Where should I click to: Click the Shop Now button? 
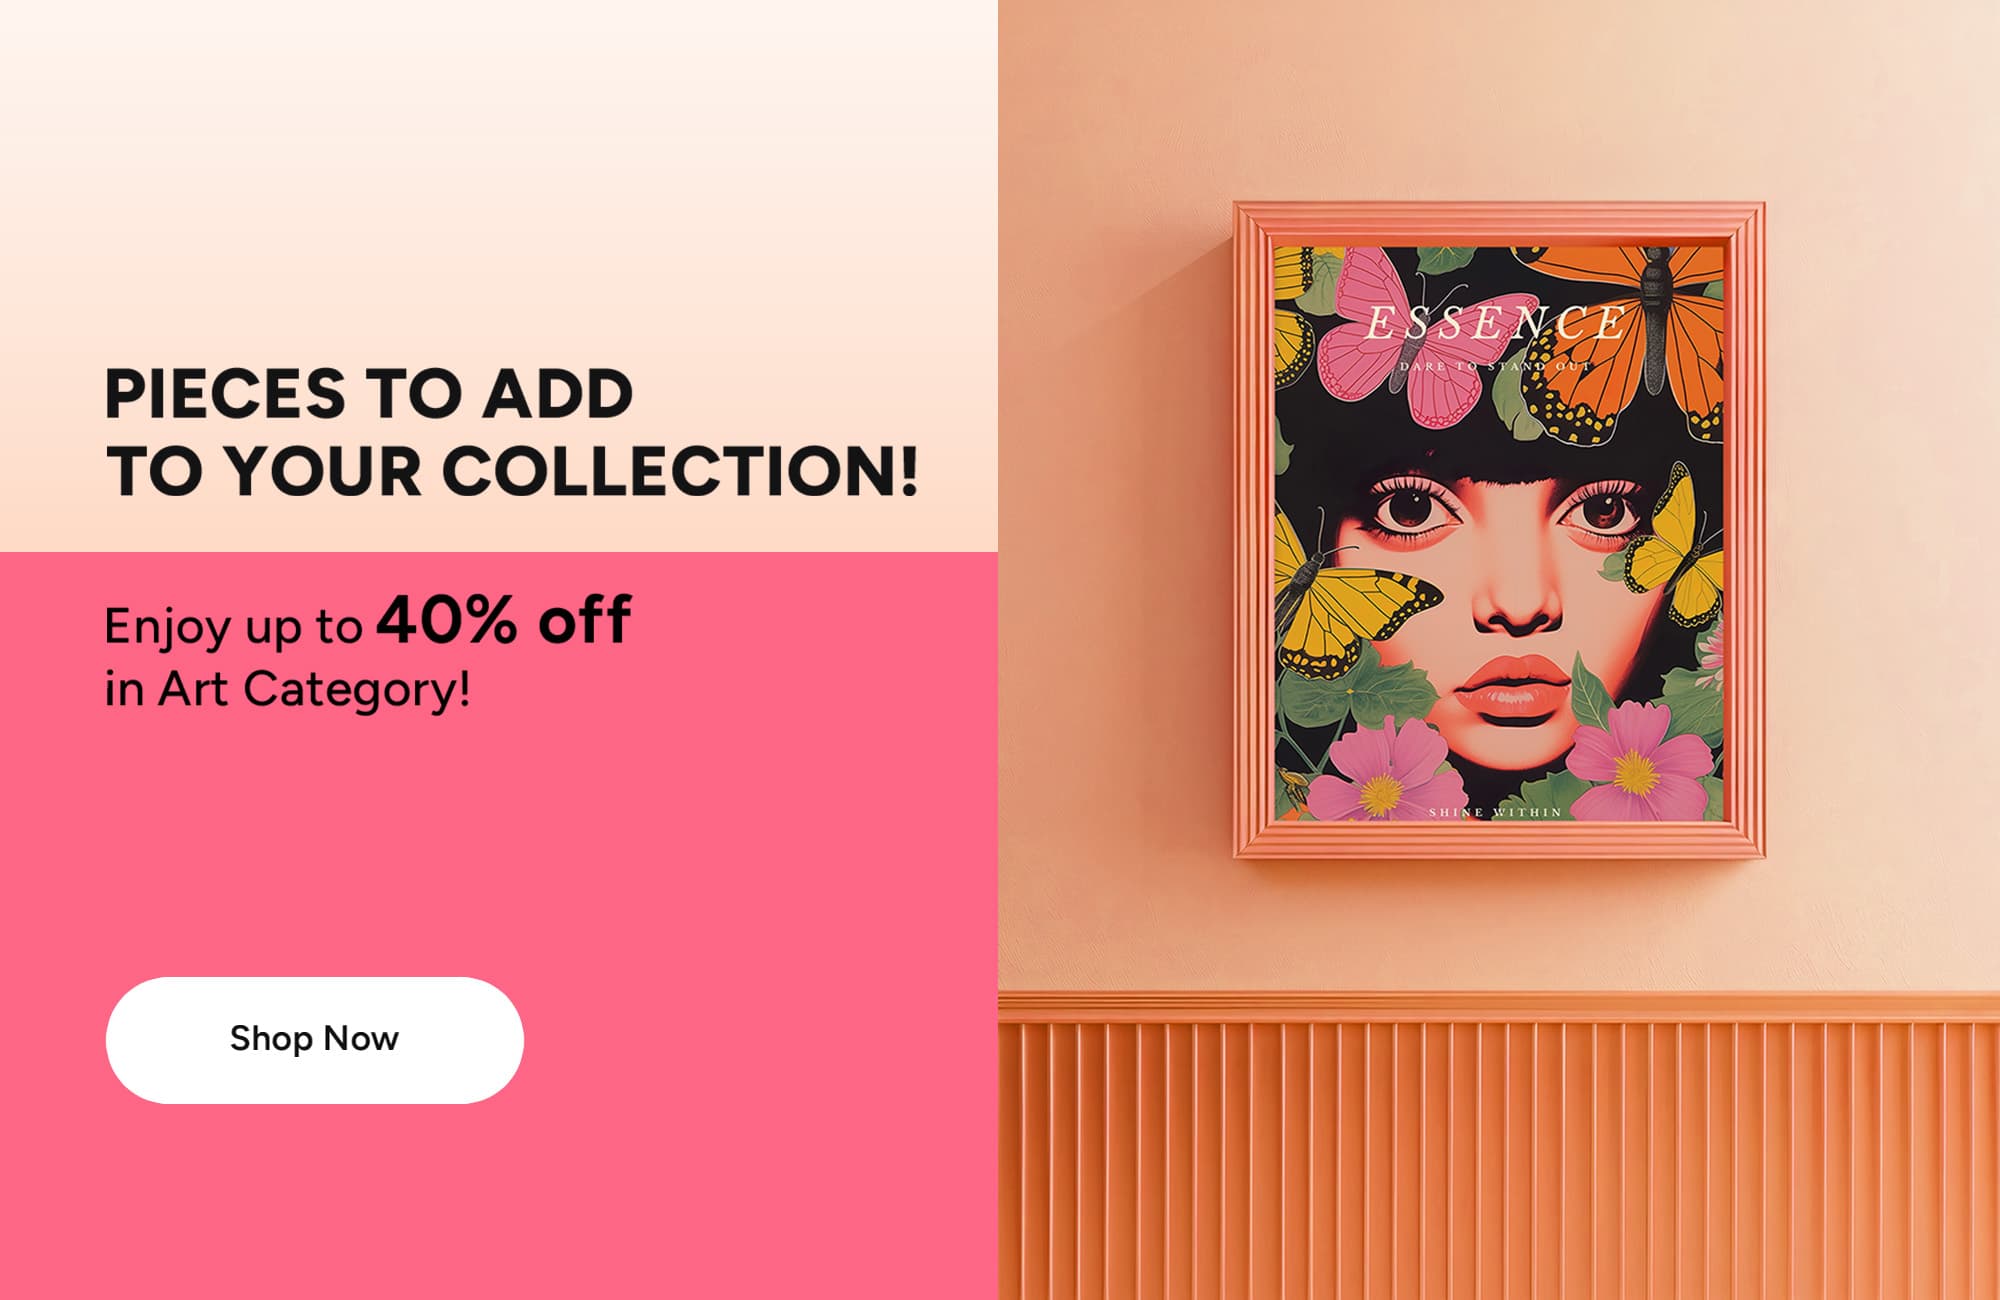314,1040
